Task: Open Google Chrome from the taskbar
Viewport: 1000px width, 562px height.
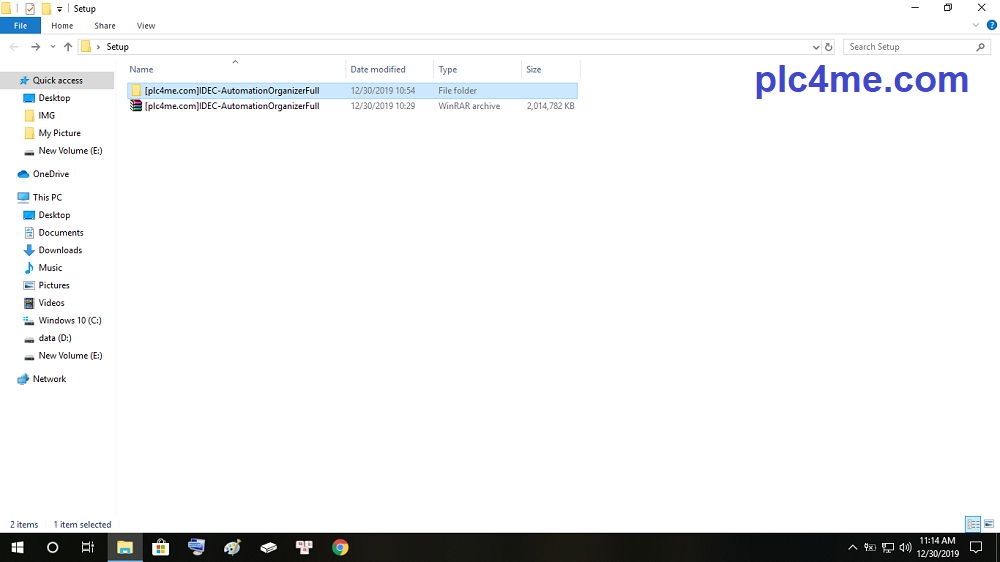Action: coord(340,547)
